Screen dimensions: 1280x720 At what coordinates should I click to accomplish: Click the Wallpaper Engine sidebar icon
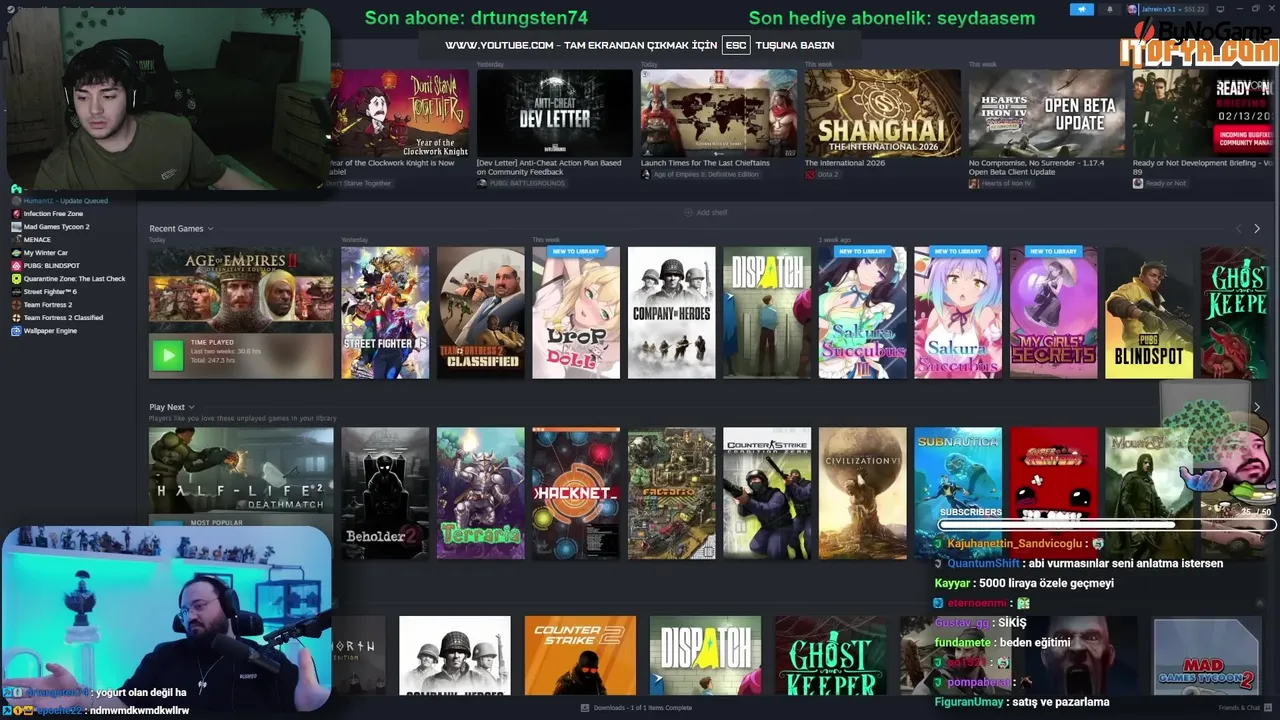coord(16,331)
